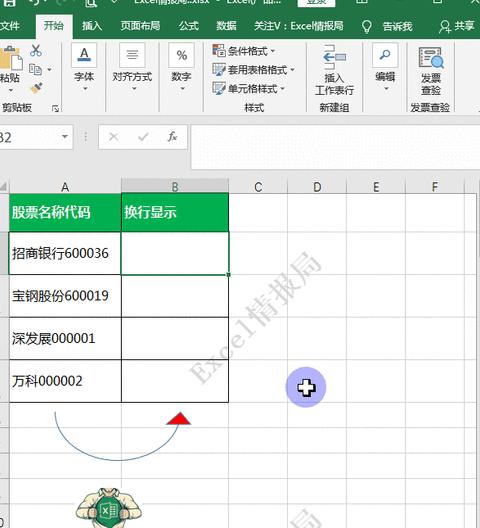Click the 套用表格格式 table format icon
Viewport: 480px width, 528px height.
[219, 69]
